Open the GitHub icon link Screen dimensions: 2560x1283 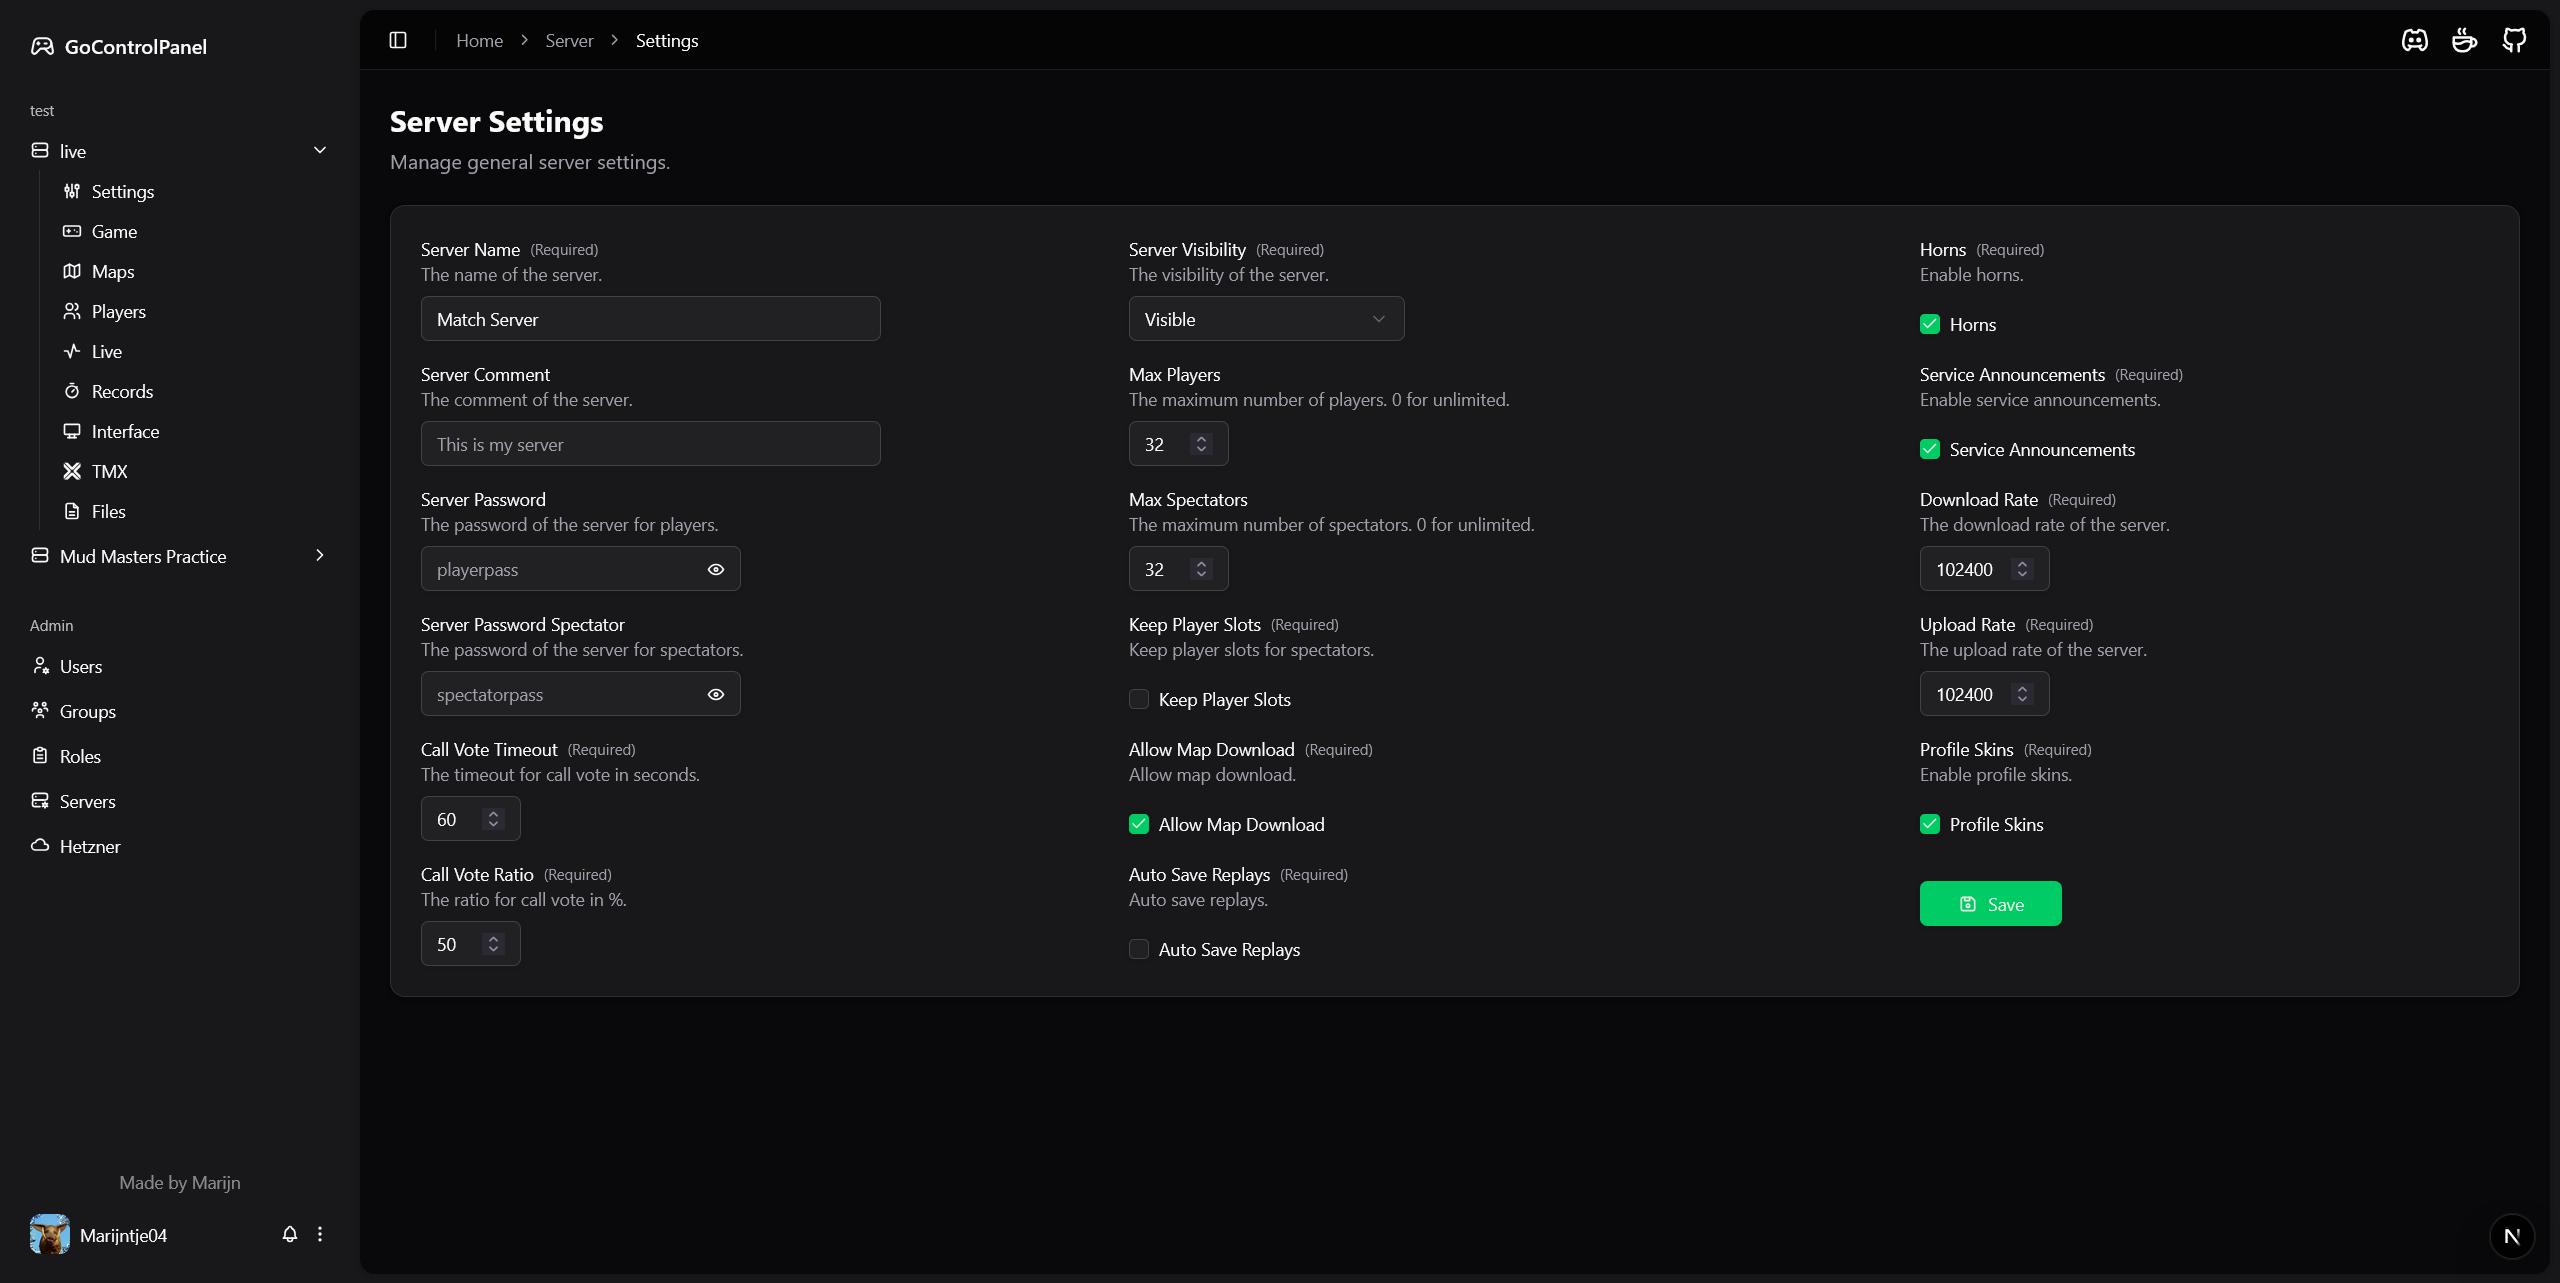coord(2514,40)
